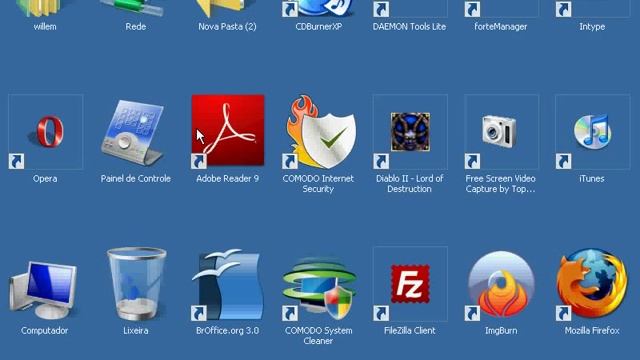Image resolution: width=640 pixels, height=360 pixels.
Task: Open the Painel de Controle icon
Action: pyautogui.click(x=133, y=132)
